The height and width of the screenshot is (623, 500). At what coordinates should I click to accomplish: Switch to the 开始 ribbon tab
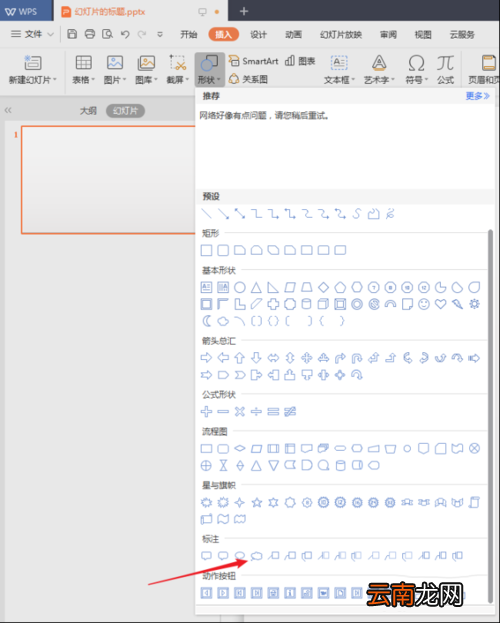[x=189, y=35]
